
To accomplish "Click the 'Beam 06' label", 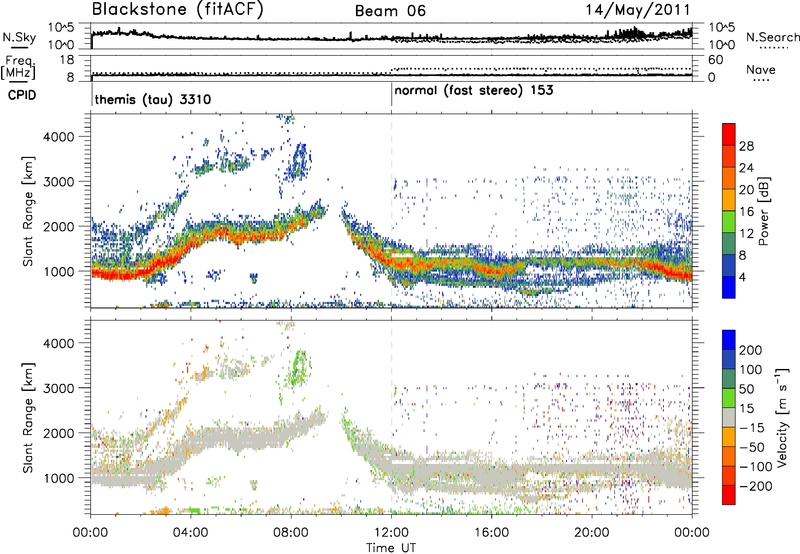I will [x=390, y=11].
